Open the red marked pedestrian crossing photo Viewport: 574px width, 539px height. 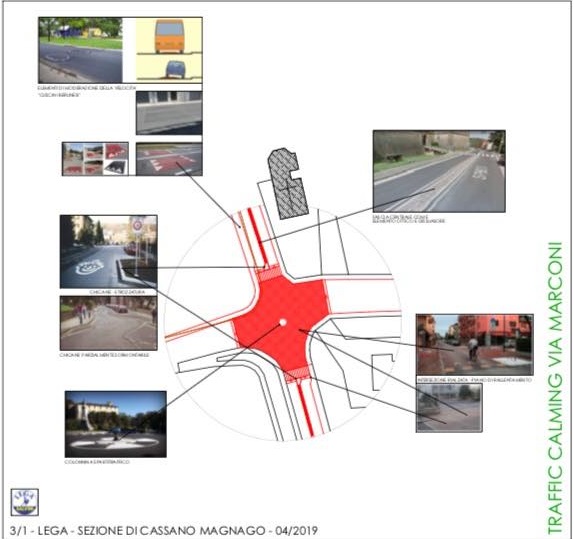(169, 159)
